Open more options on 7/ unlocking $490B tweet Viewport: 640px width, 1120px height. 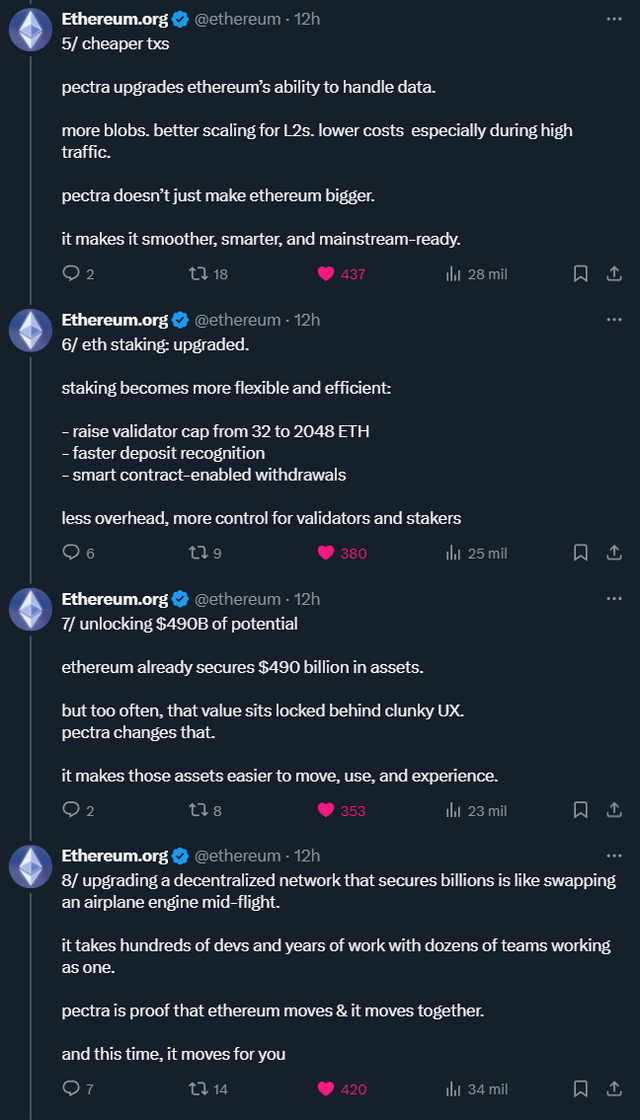coord(614,598)
